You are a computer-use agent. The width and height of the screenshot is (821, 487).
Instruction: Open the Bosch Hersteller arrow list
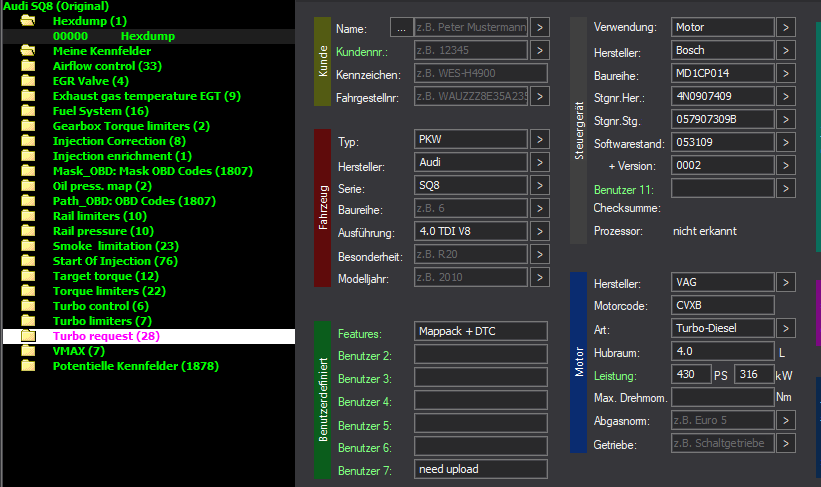tap(785, 50)
